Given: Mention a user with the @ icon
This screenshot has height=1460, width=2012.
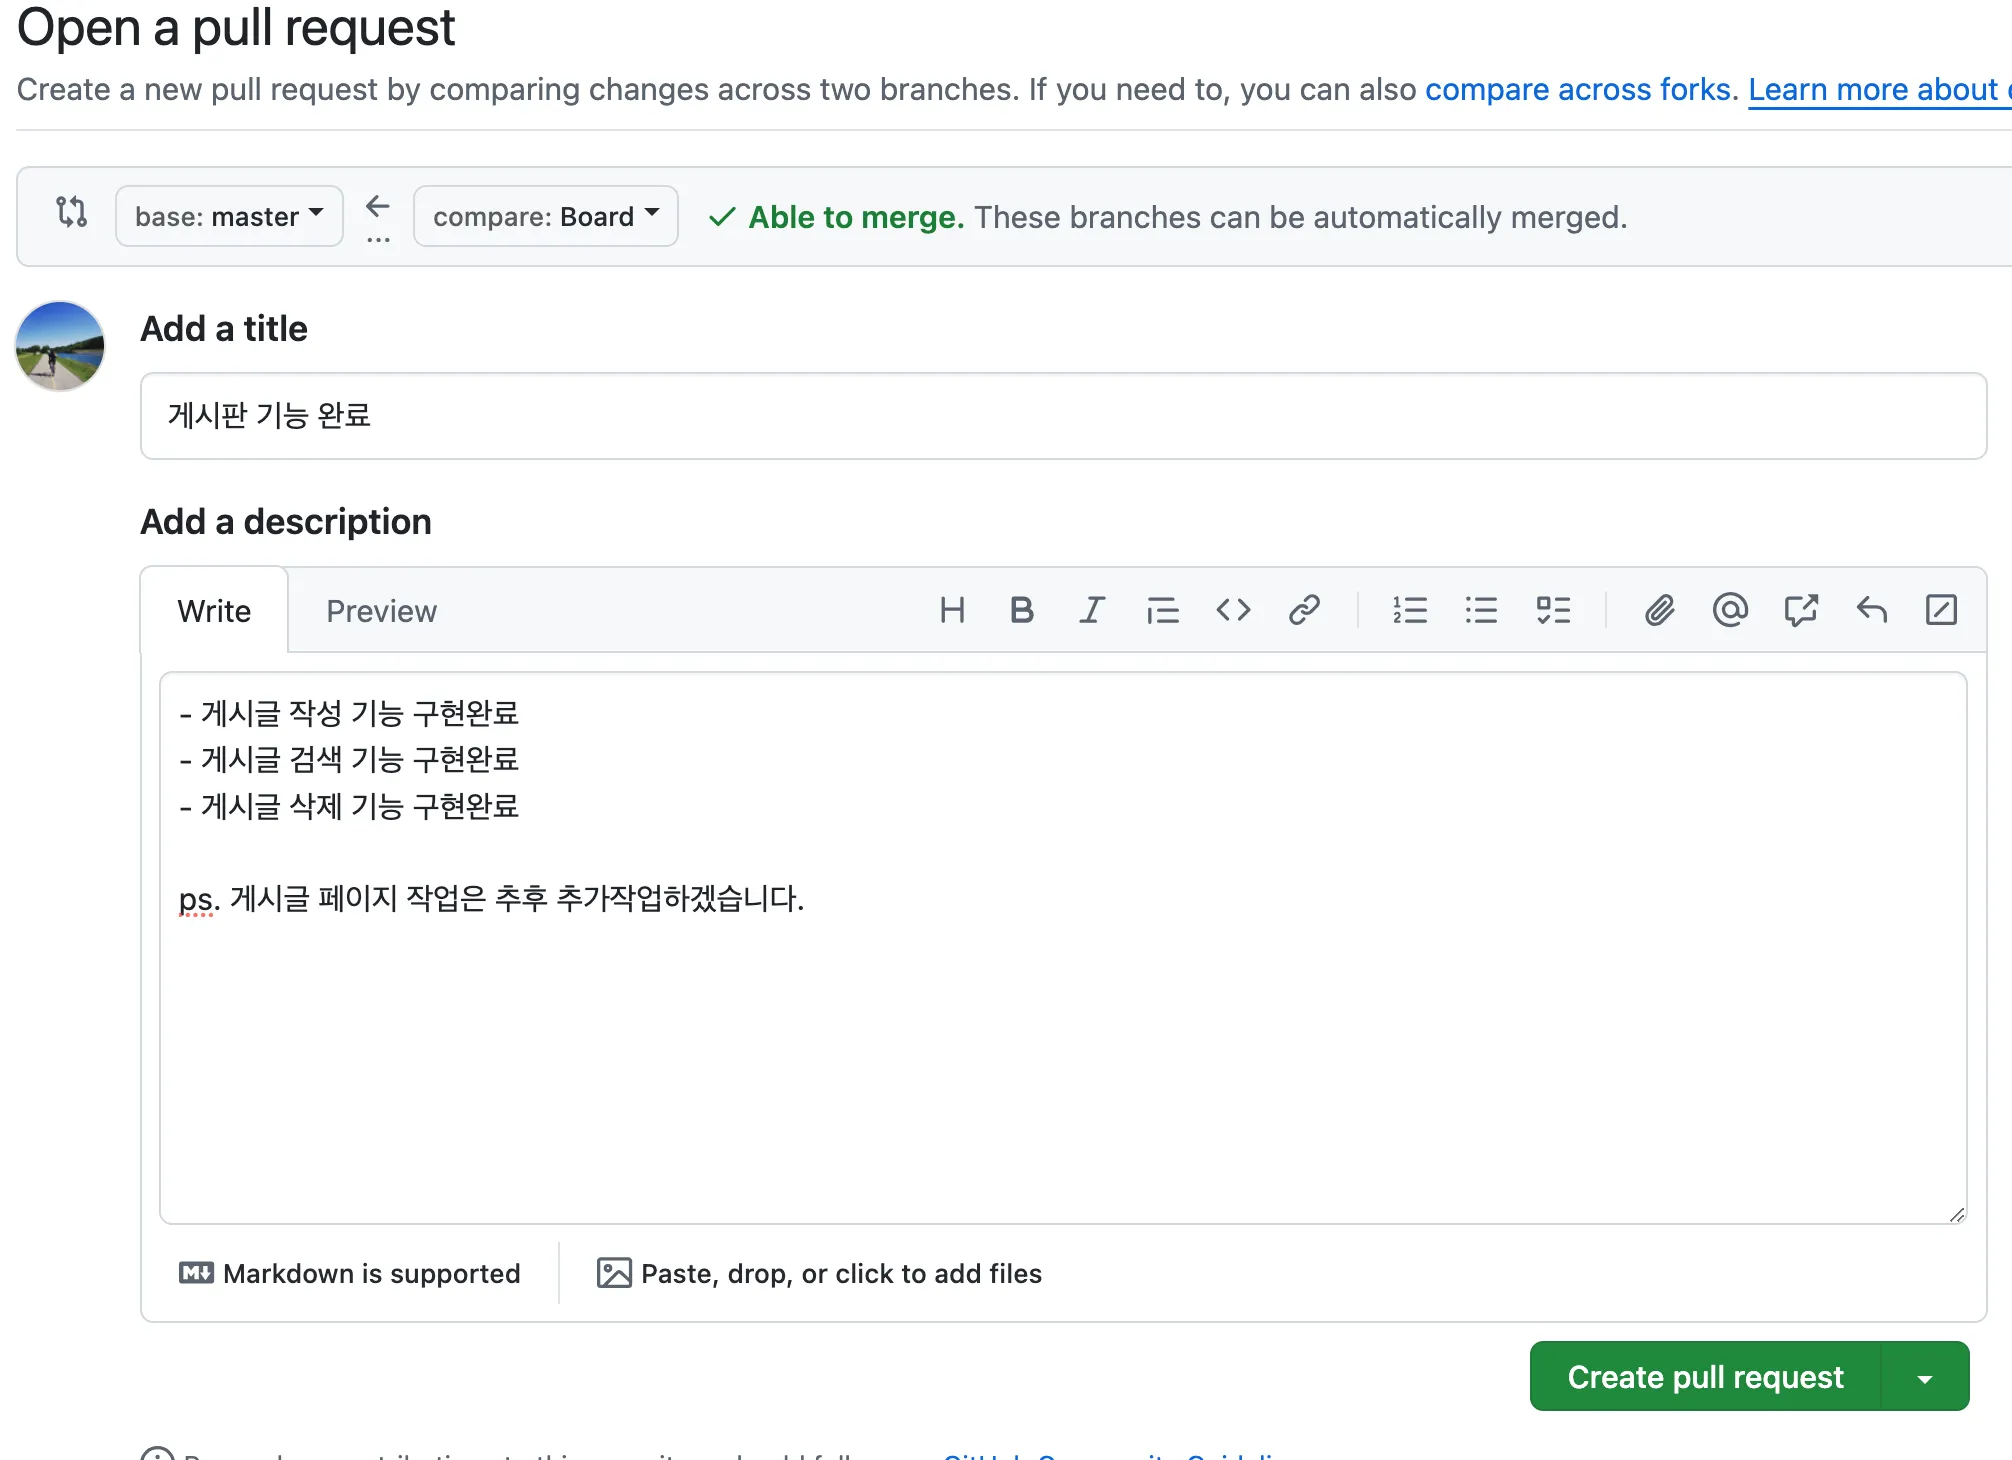Looking at the screenshot, I should (1730, 610).
